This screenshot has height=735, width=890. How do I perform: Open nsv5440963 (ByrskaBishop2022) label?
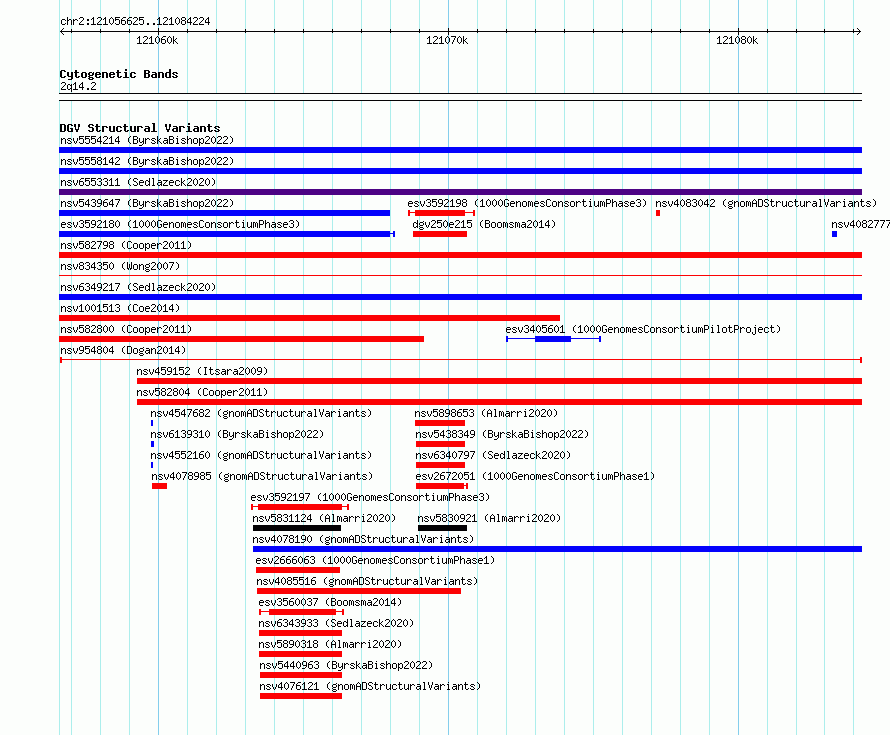pos(346,665)
